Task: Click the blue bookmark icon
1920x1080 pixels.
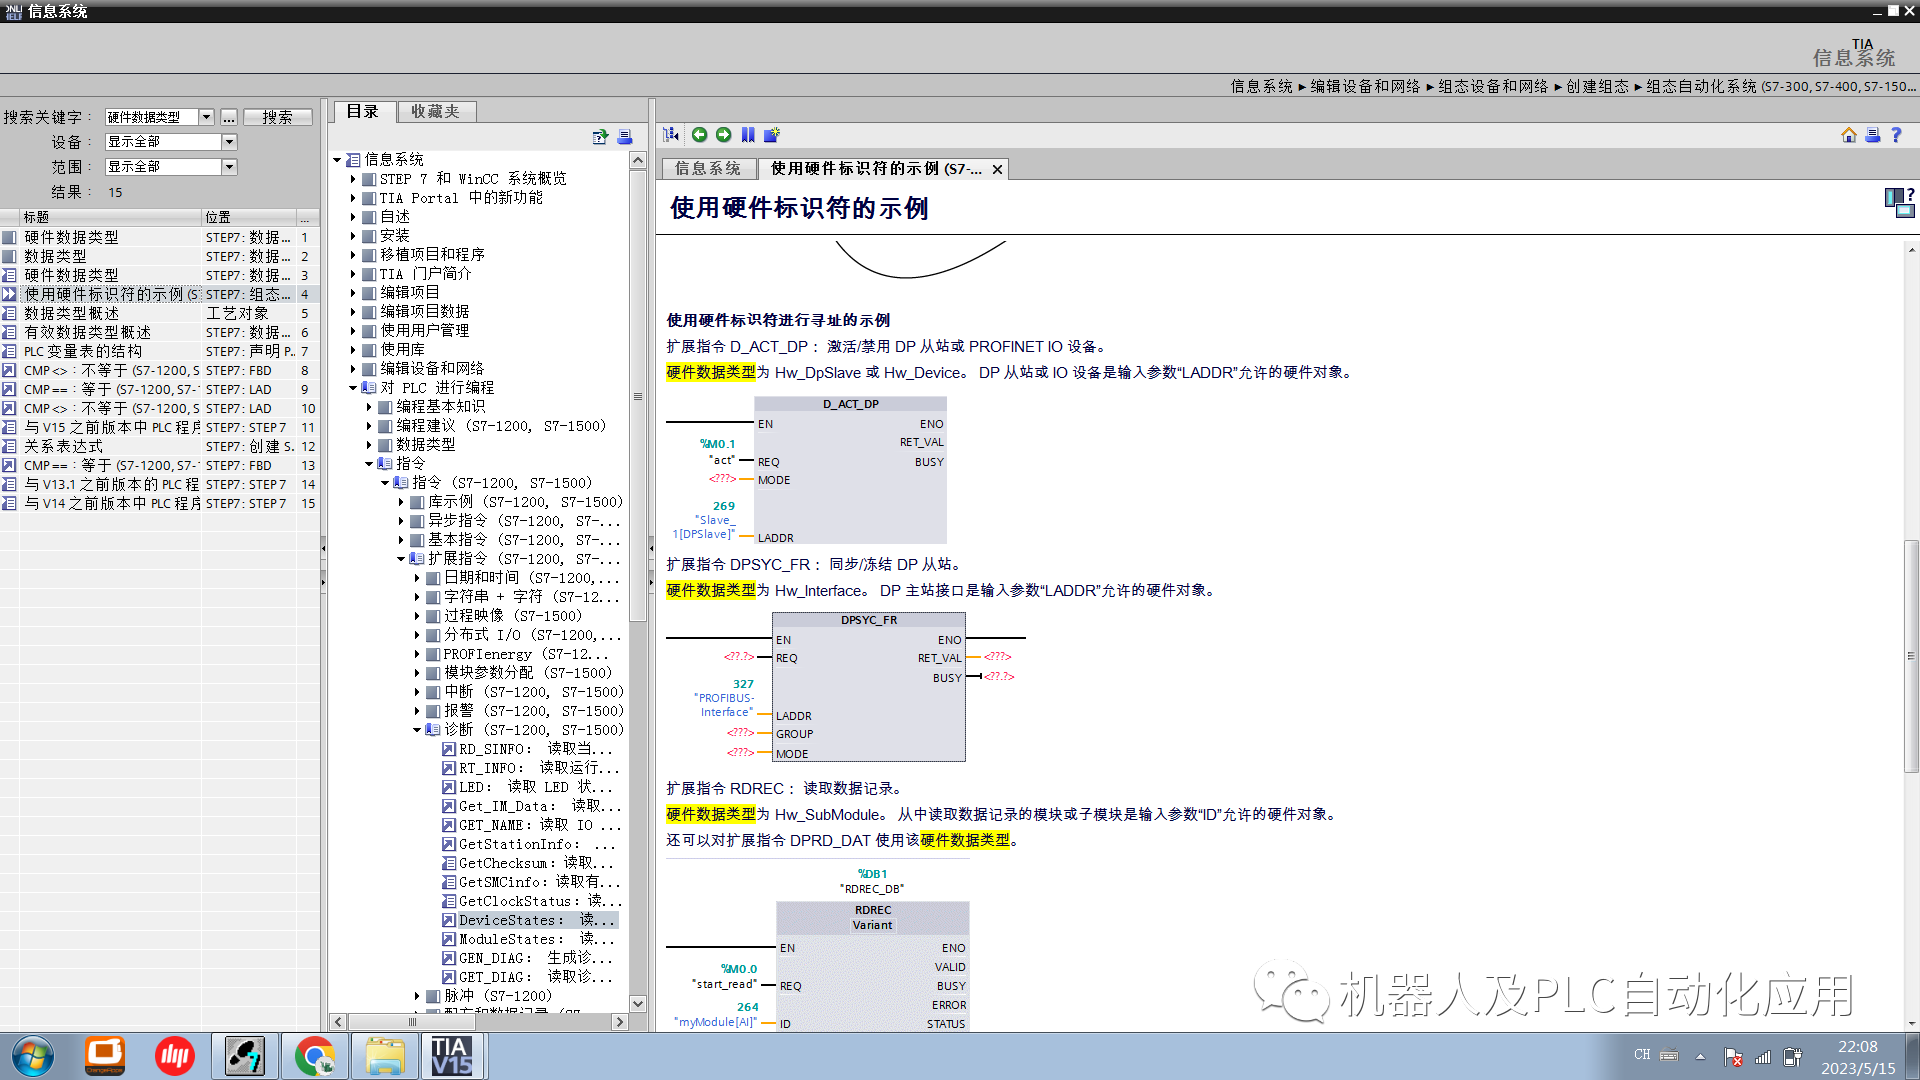Action: pos(748,135)
